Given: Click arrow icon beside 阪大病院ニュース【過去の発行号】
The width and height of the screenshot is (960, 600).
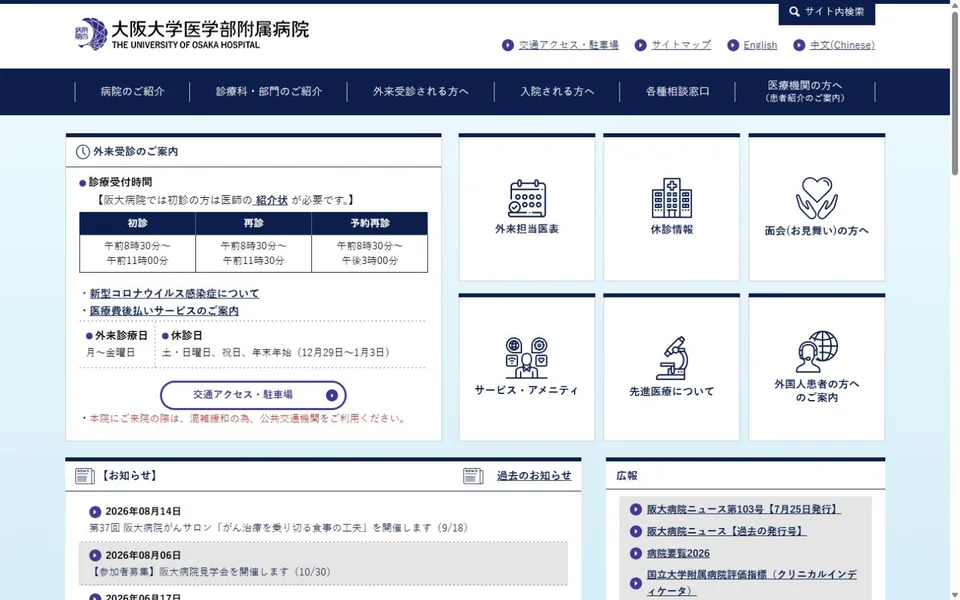Looking at the screenshot, I should (636, 531).
